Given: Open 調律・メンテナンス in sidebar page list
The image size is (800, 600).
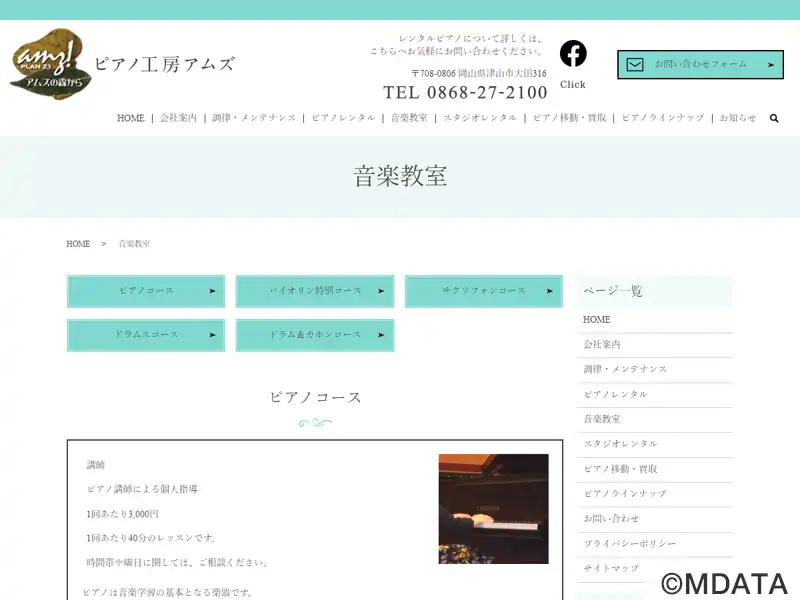Looking at the screenshot, I should [625, 369].
